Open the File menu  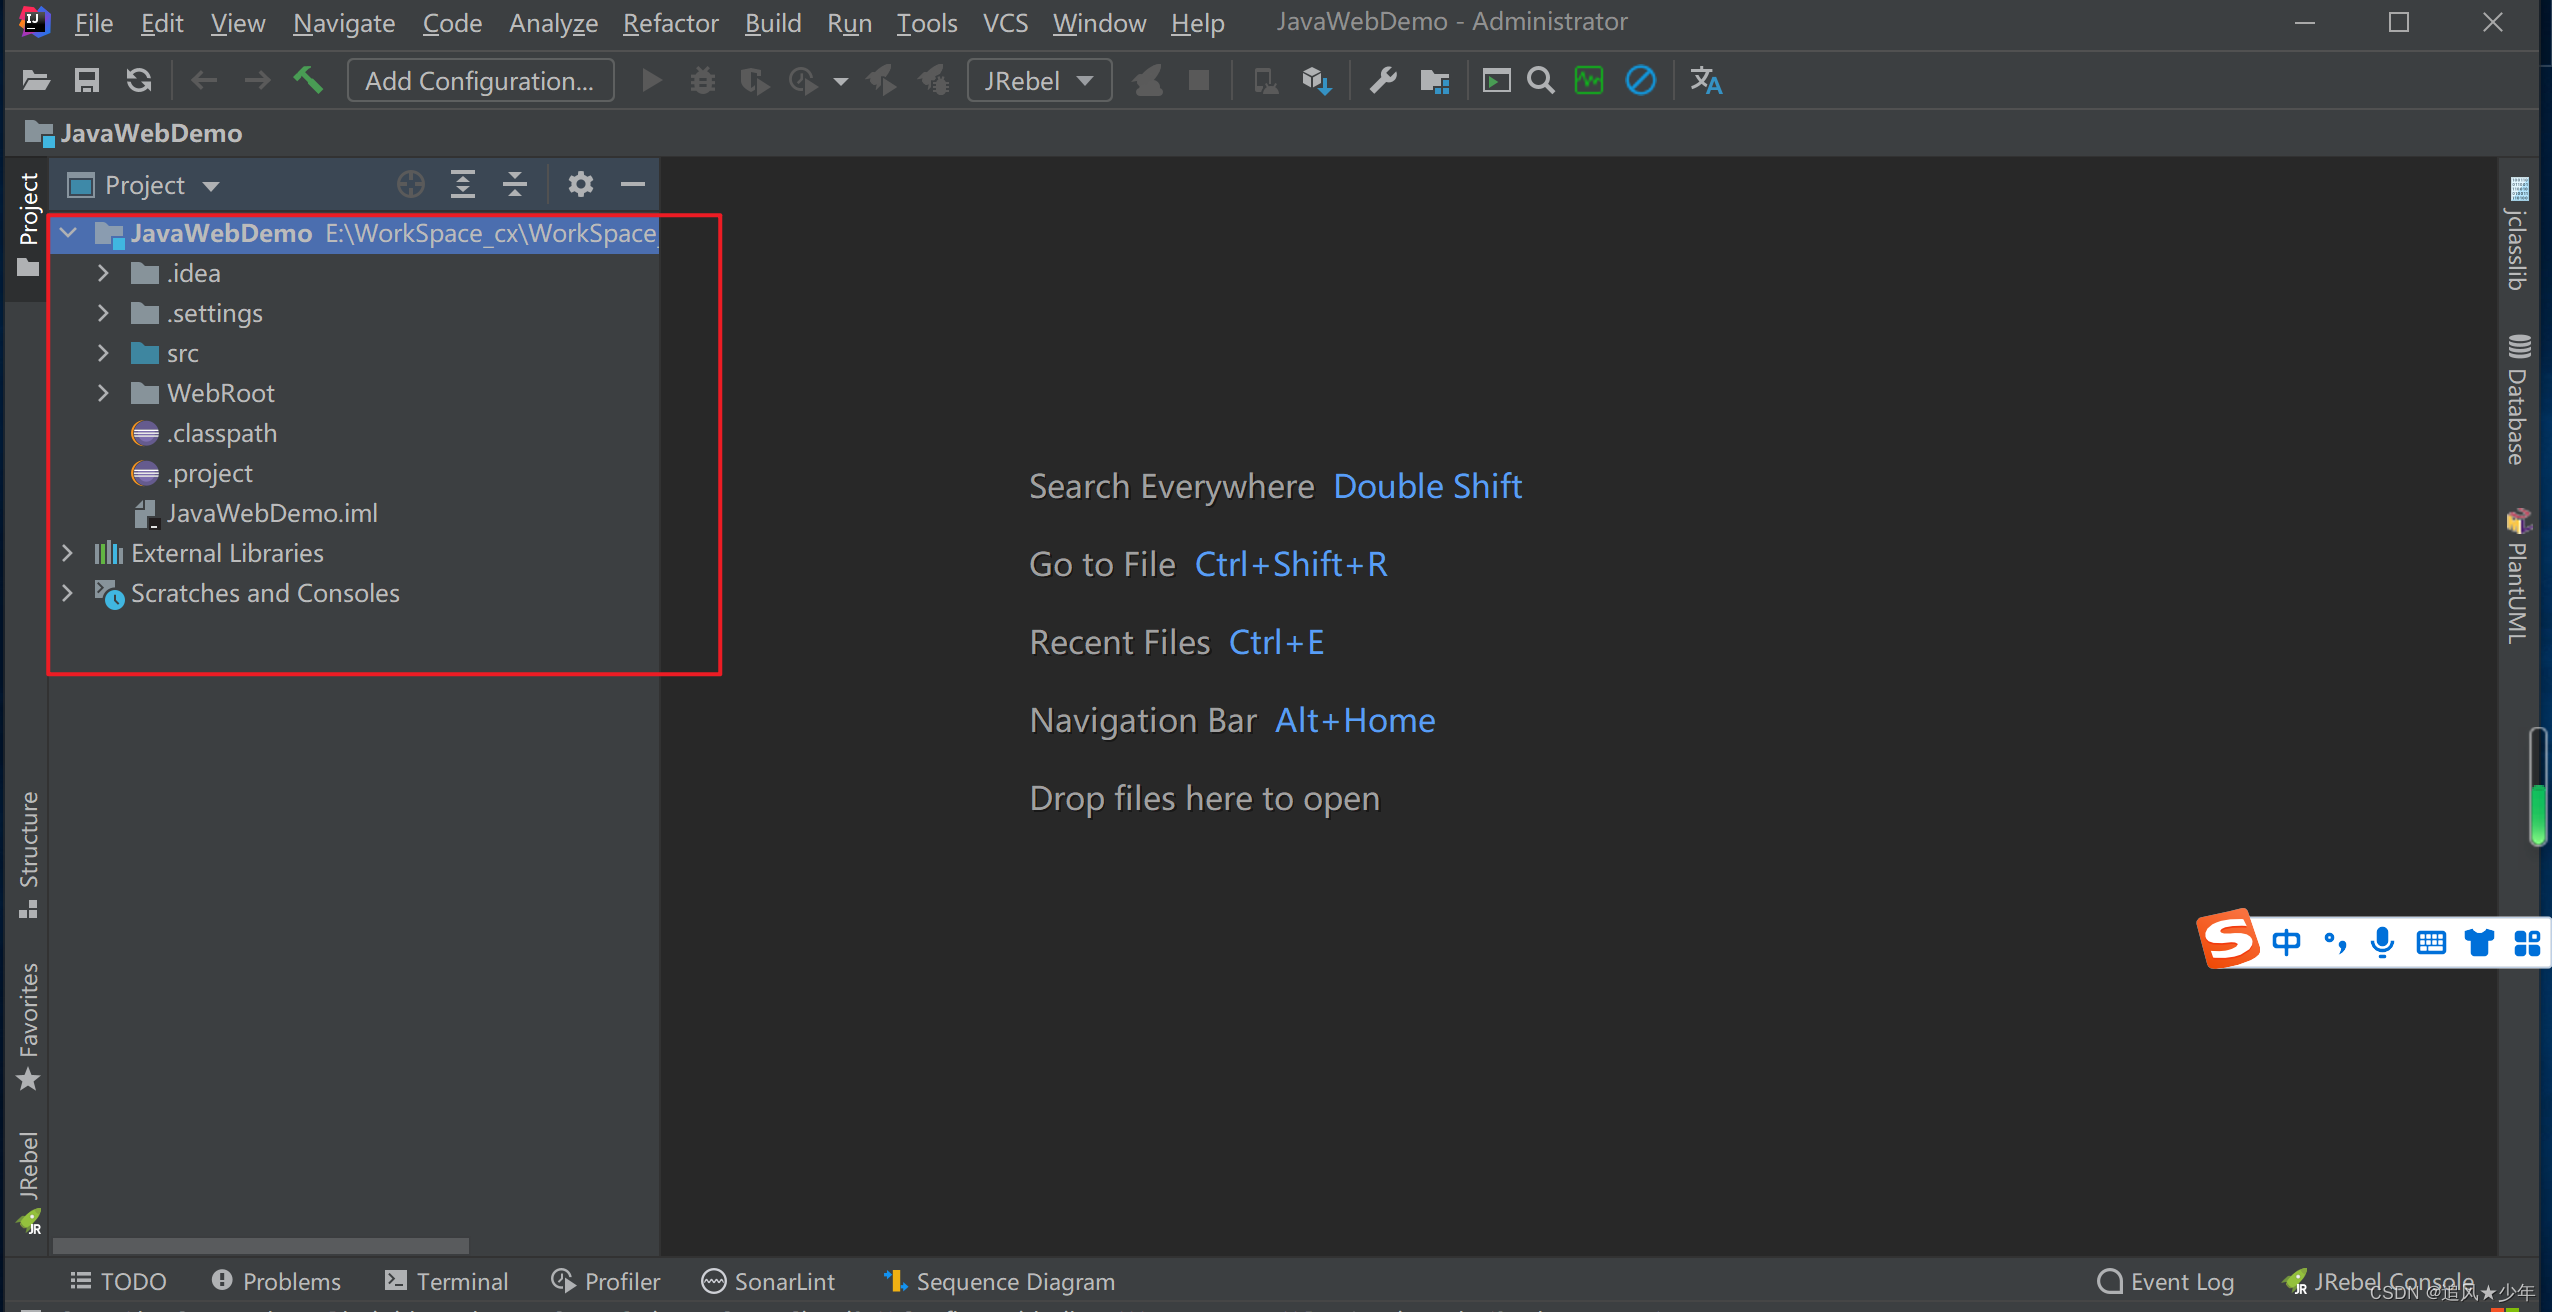94,22
